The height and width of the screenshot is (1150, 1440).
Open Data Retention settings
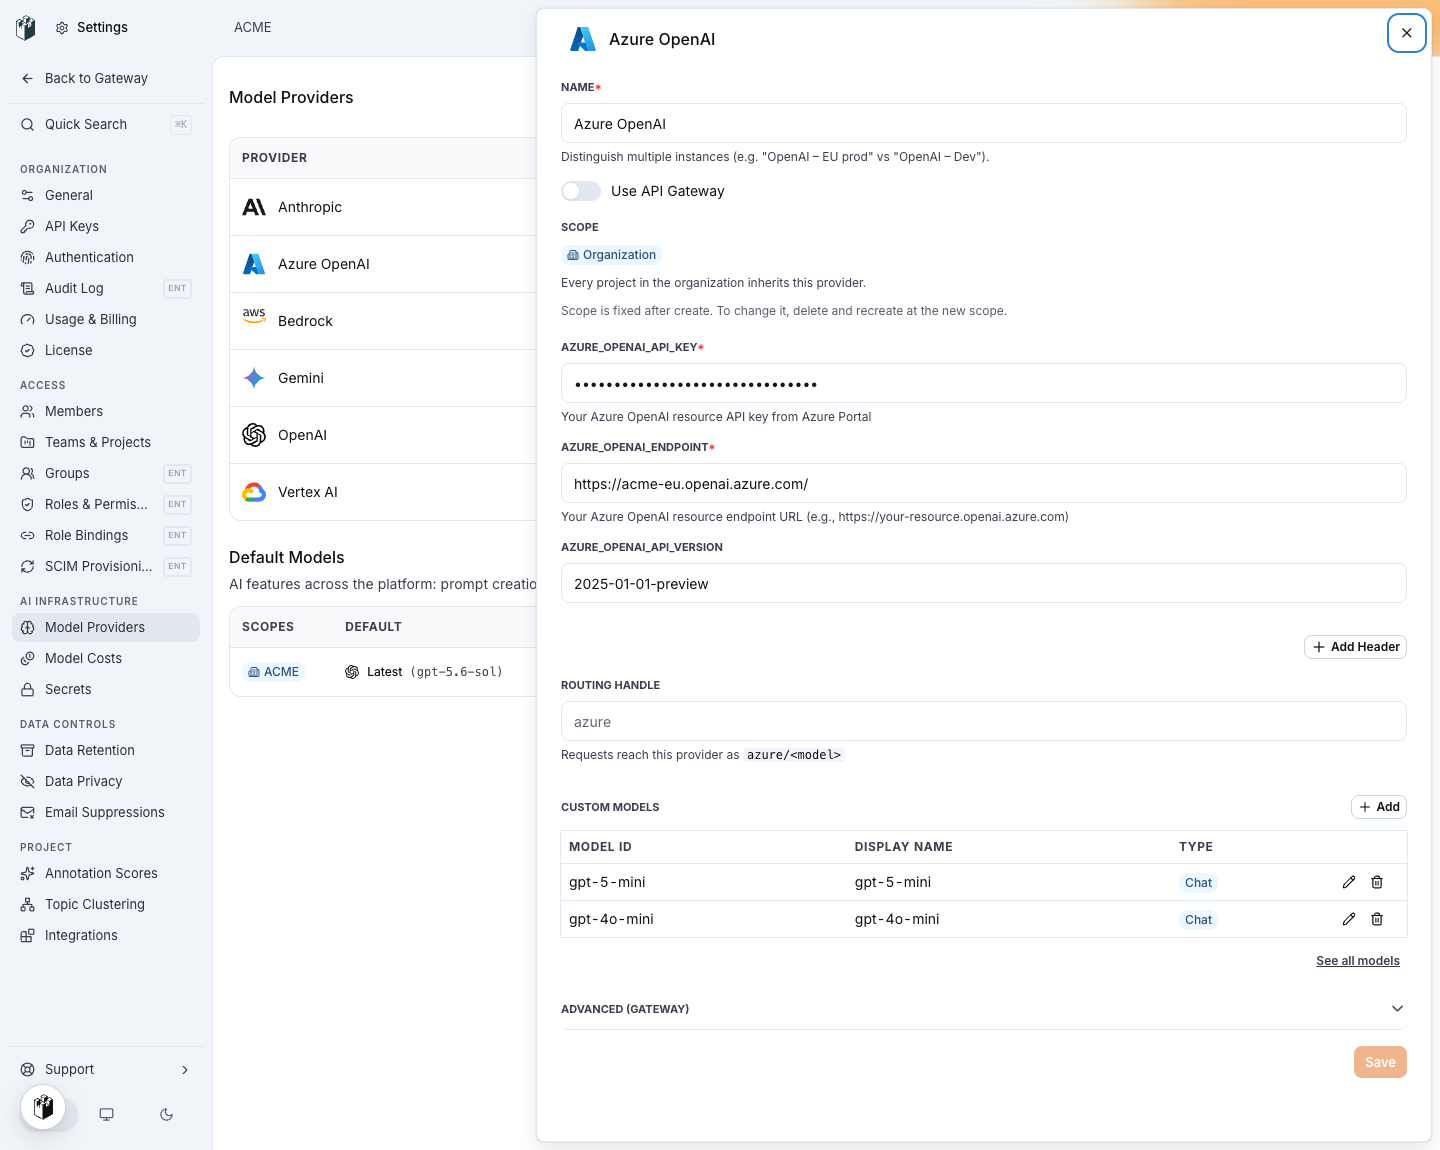pos(105,750)
